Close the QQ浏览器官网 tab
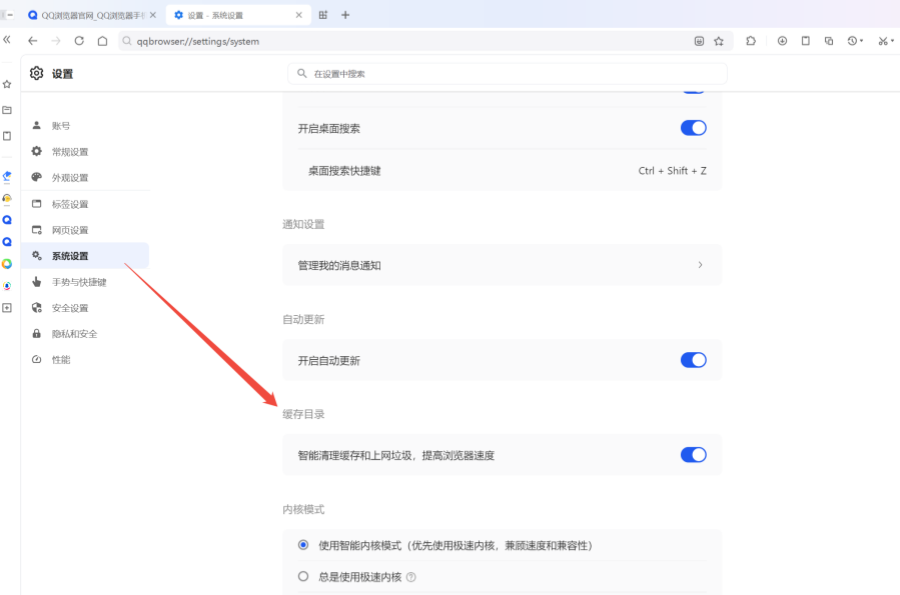This screenshot has width=900, height=595. coord(153,15)
